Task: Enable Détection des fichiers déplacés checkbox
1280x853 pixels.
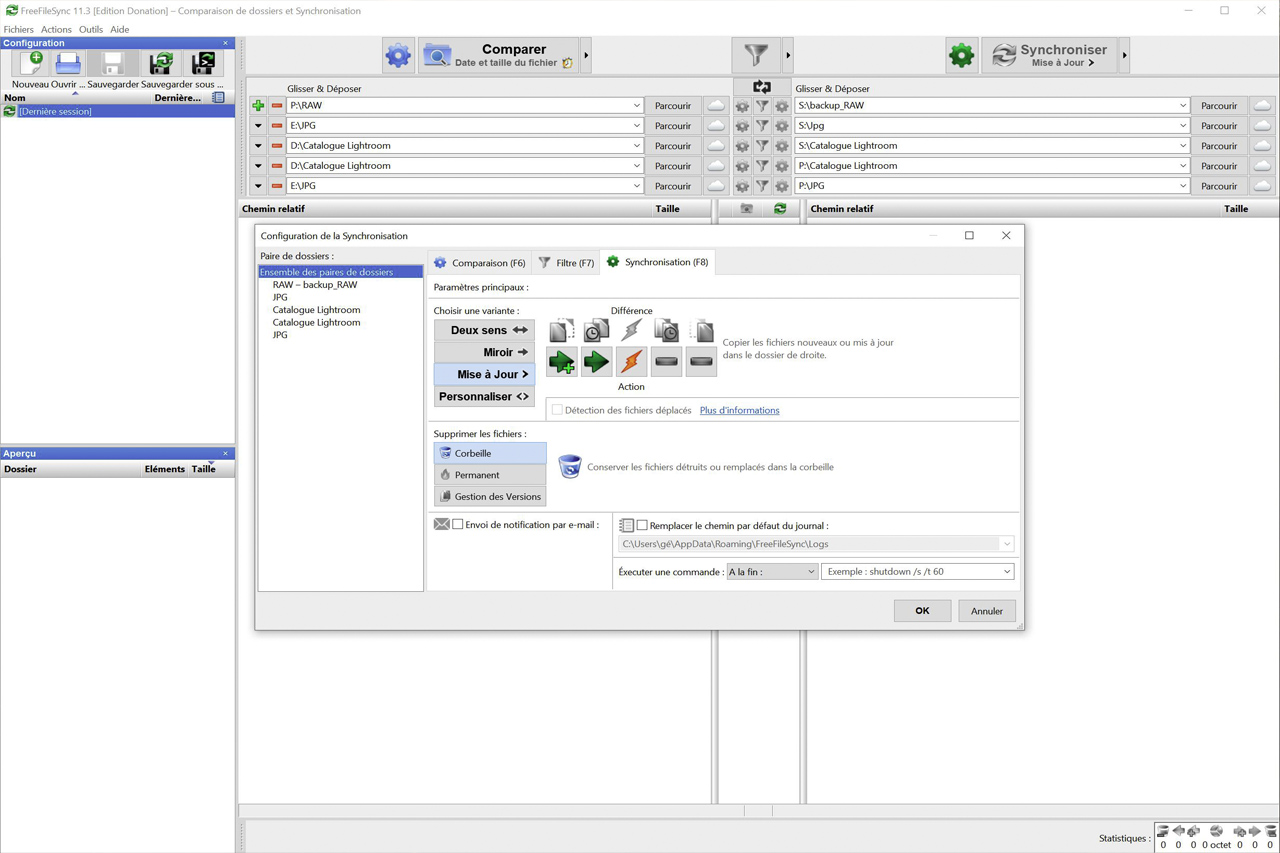Action: coord(557,410)
